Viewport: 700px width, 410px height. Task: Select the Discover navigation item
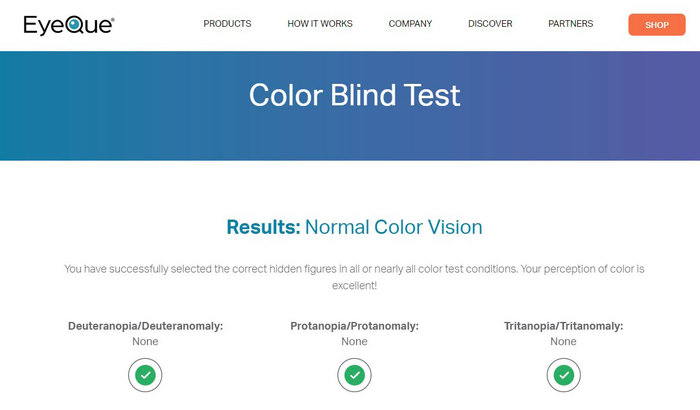[490, 24]
